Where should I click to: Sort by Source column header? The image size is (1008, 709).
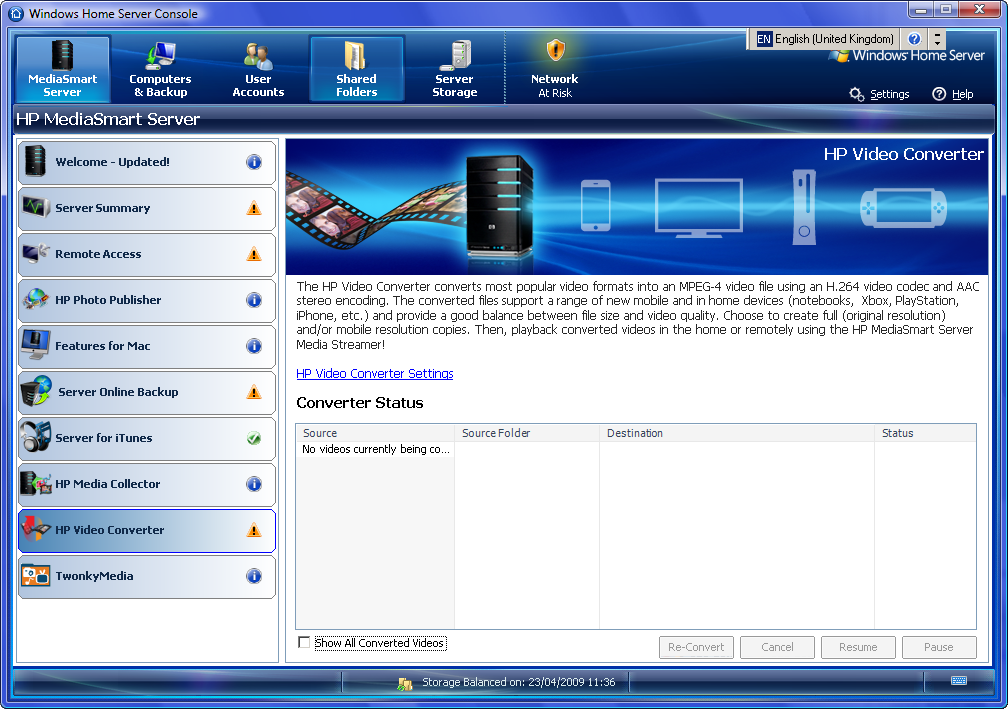coord(375,433)
